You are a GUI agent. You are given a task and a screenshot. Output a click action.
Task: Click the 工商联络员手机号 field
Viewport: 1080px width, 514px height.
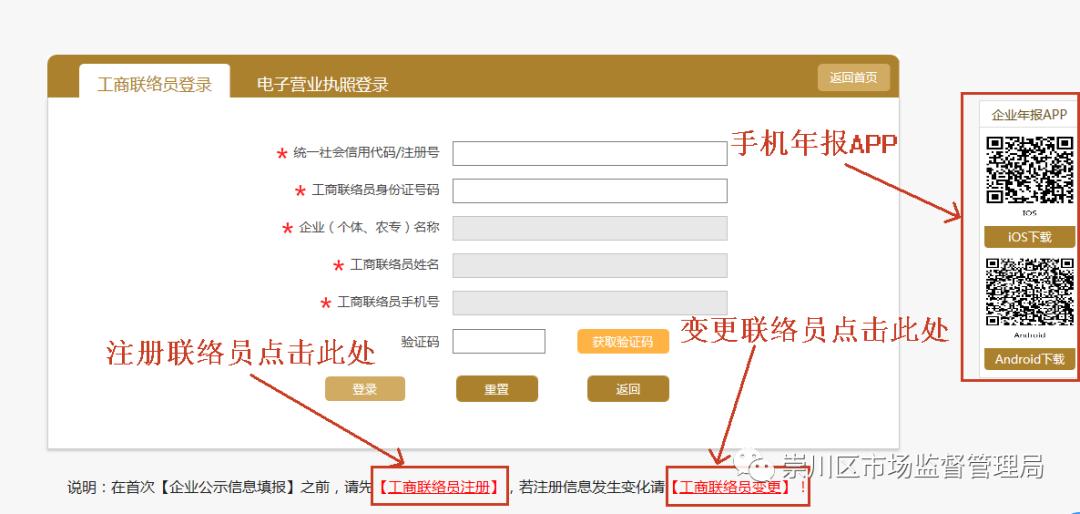pos(590,302)
